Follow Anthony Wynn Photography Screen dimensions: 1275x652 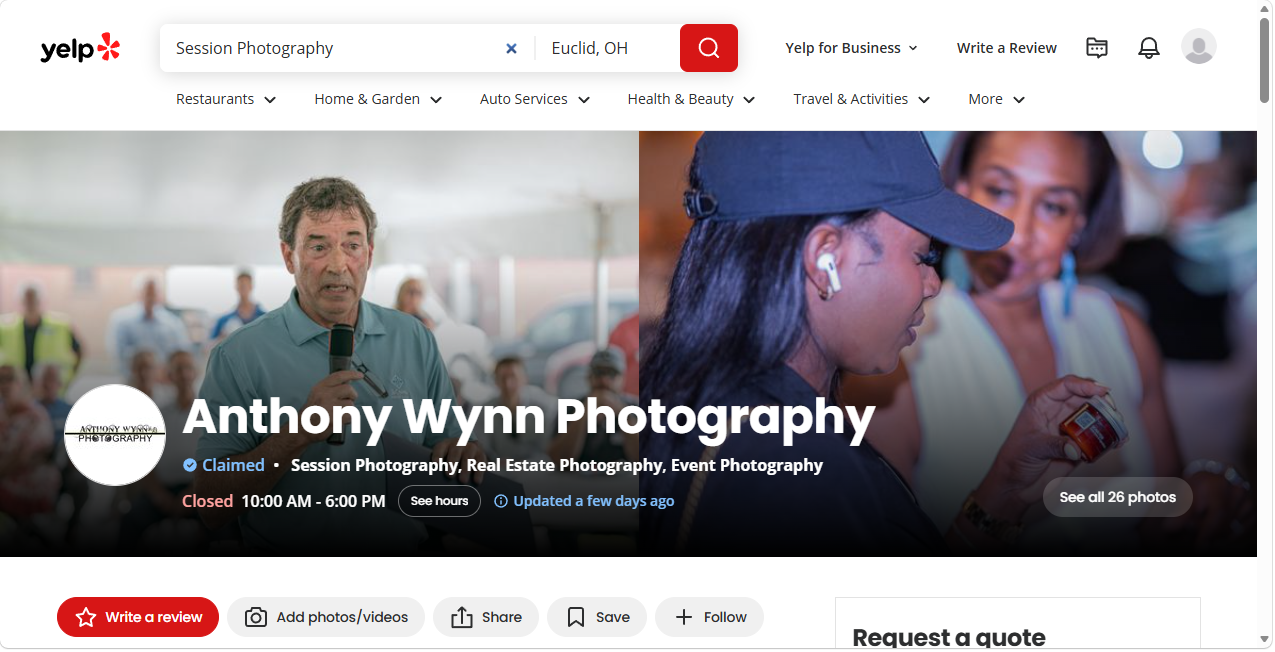pyautogui.click(x=709, y=617)
